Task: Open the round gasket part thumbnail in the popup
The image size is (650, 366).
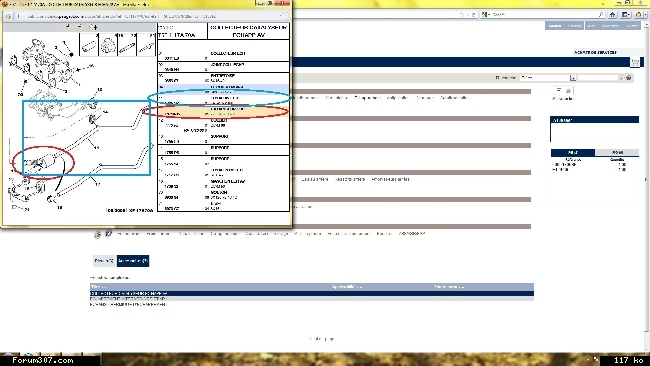Action: pos(108,45)
